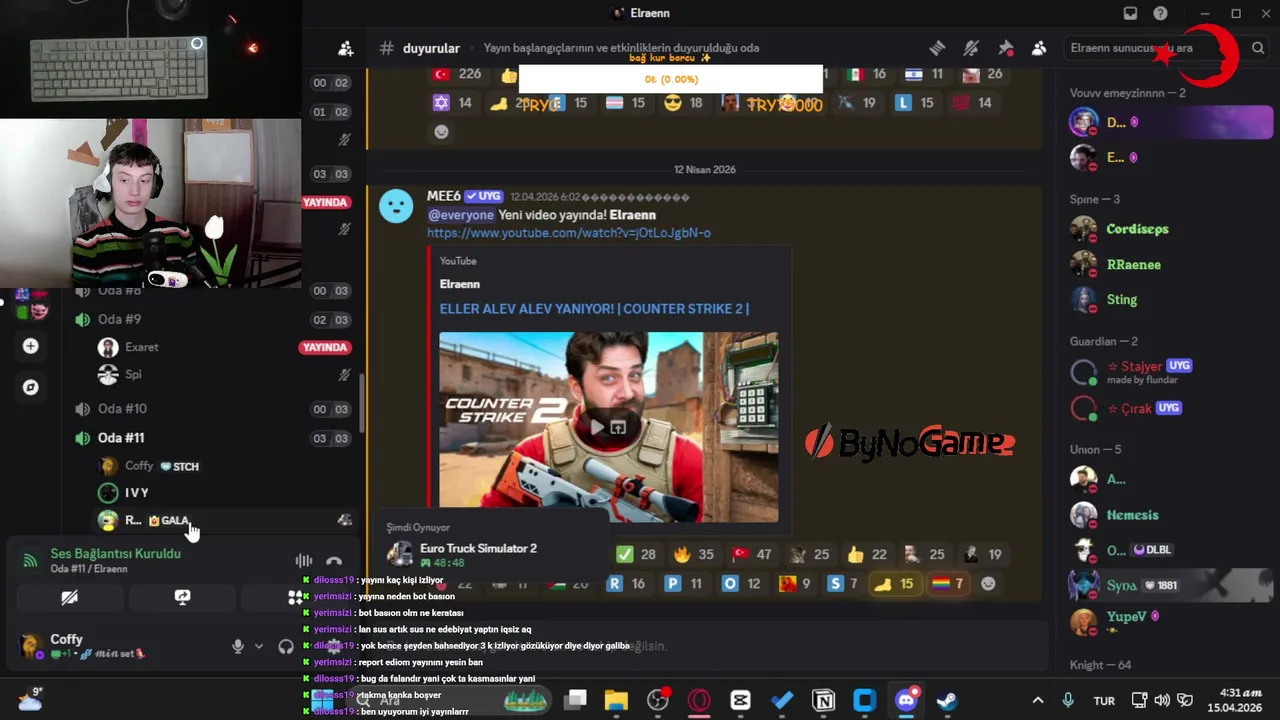Add reaction smiley beside rainbow reaction

(x=988, y=584)
